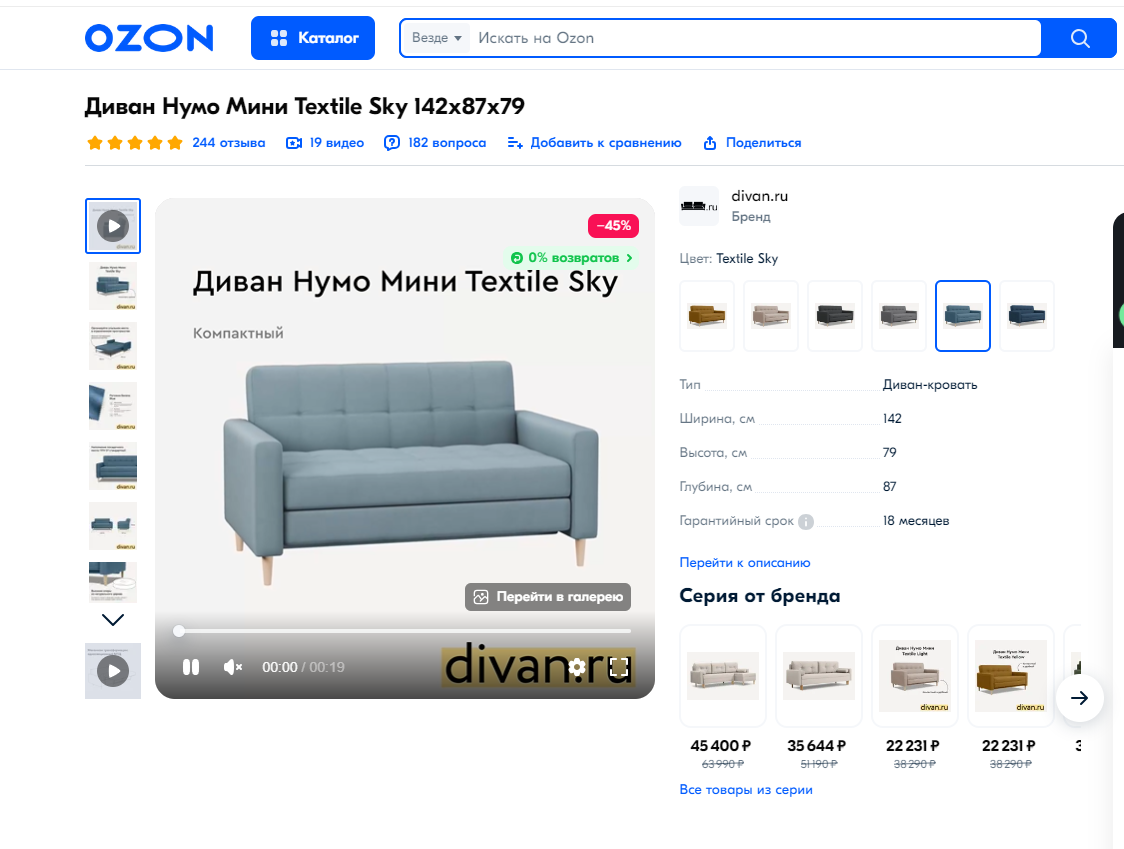Open the Textile Light sofa card
This screenshot has width=1124, height=849.
tap(915, 675)
